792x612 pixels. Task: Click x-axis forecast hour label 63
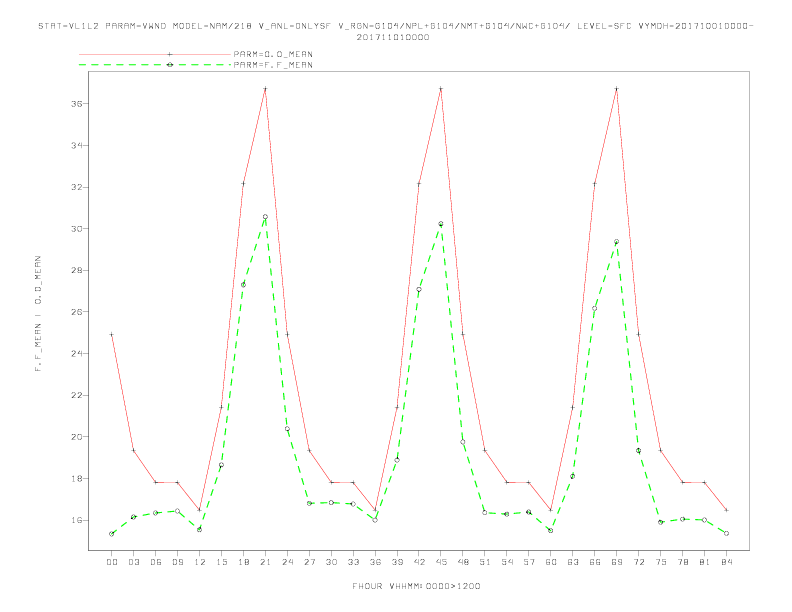[573, 562]
